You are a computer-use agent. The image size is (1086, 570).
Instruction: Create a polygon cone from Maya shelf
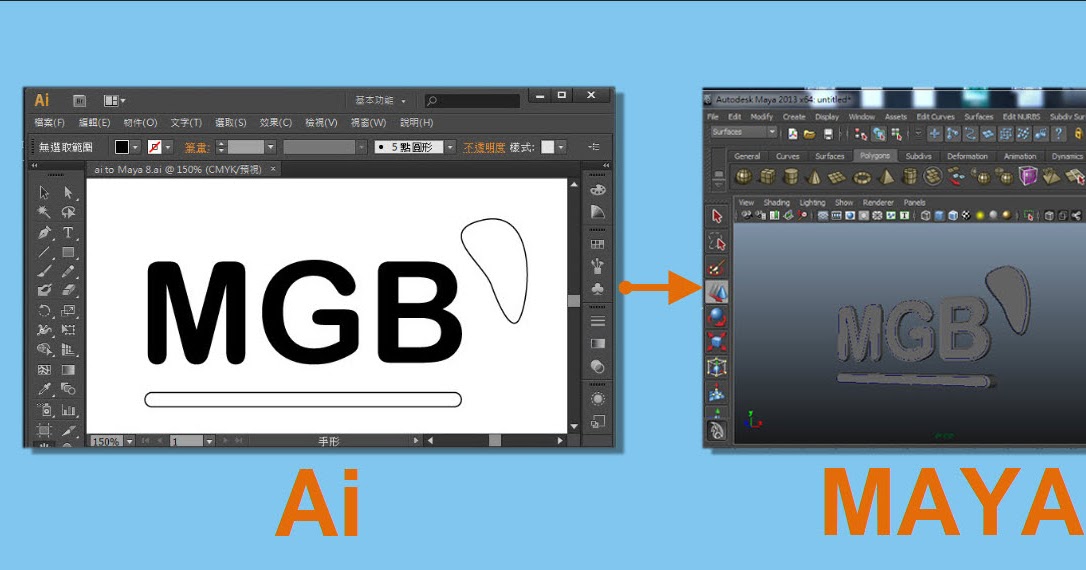(814, 177)
